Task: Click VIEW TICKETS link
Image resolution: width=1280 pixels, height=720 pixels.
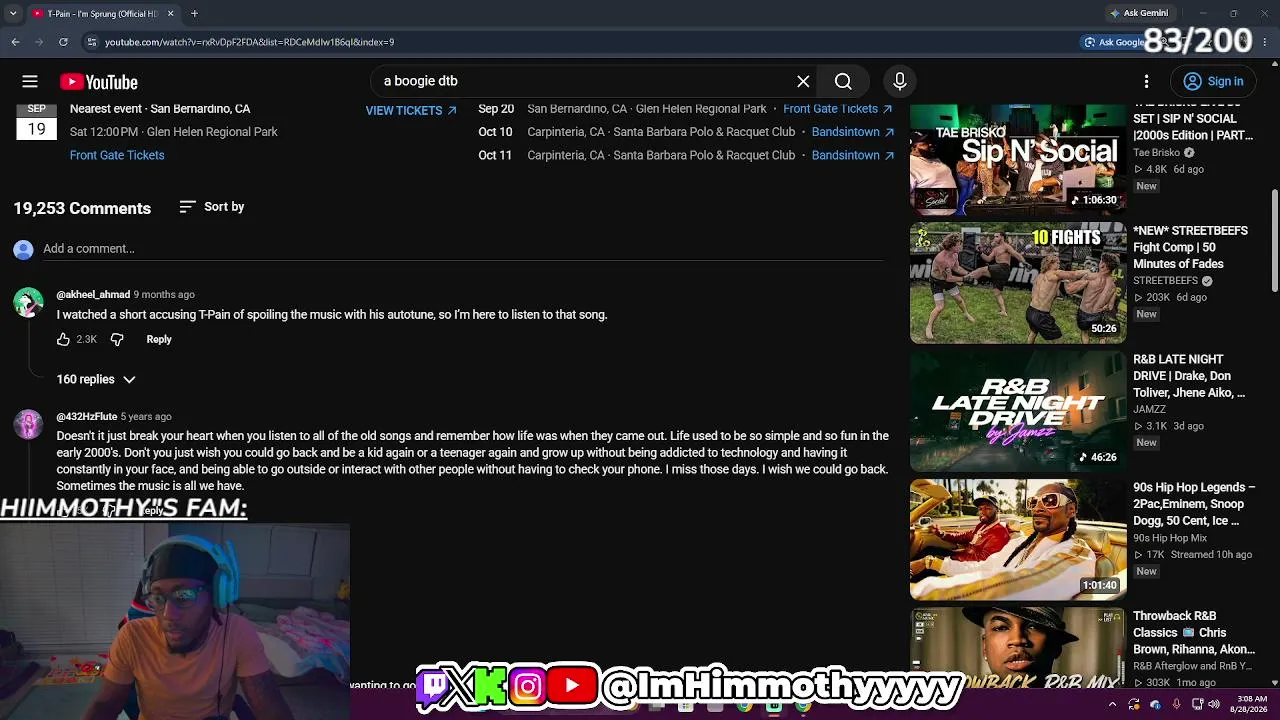Action: point(411,110)
